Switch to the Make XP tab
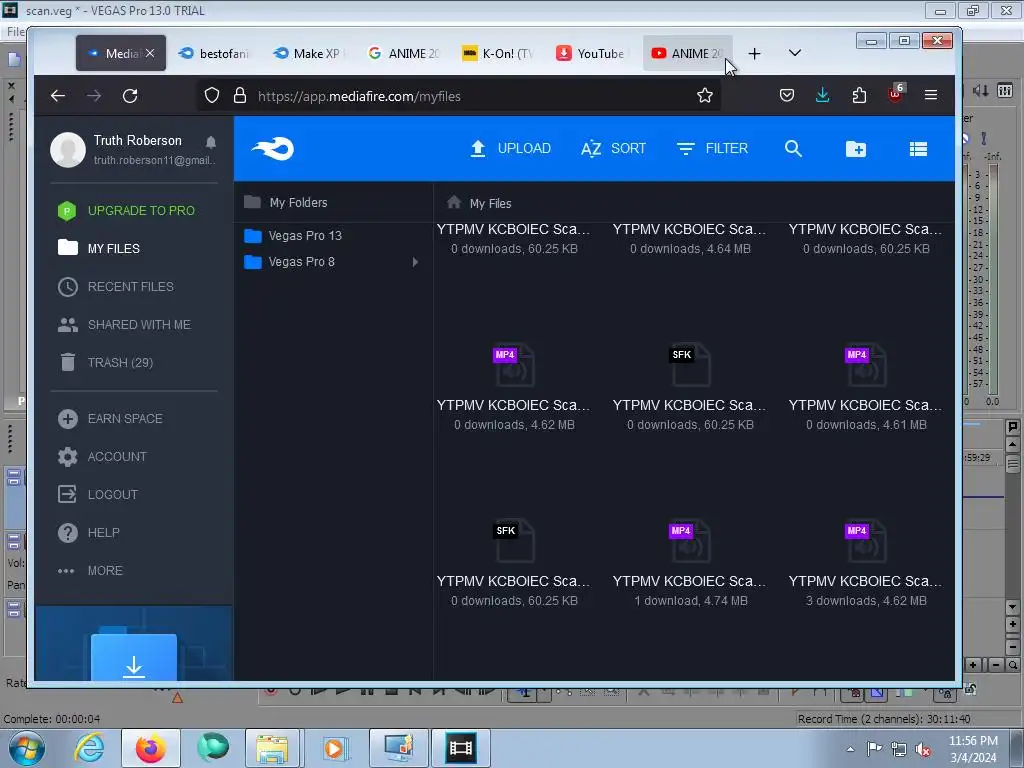This screenshot has height=768, width=1024. [309, 54]
